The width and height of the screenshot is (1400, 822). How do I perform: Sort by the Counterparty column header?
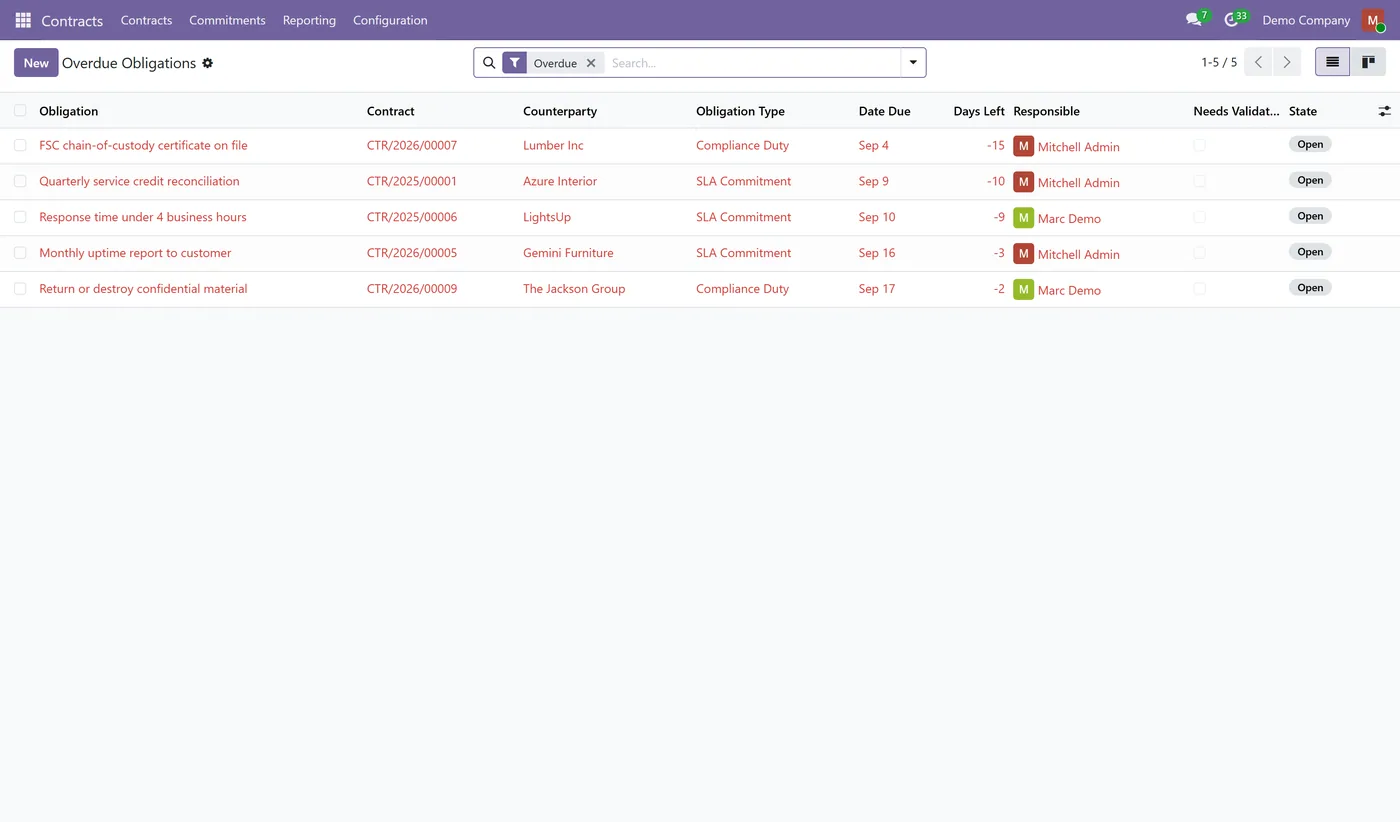(560, 111)
